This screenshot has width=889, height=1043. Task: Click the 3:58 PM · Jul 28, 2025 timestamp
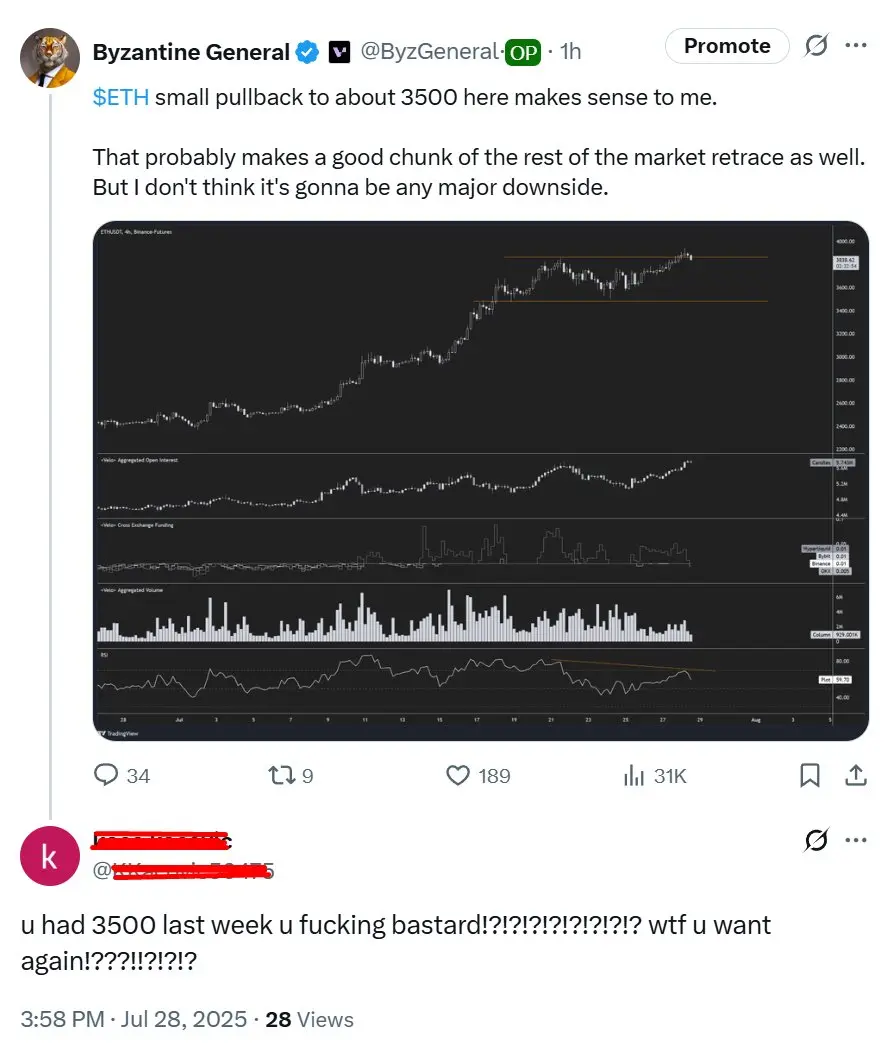point(134,1019)
